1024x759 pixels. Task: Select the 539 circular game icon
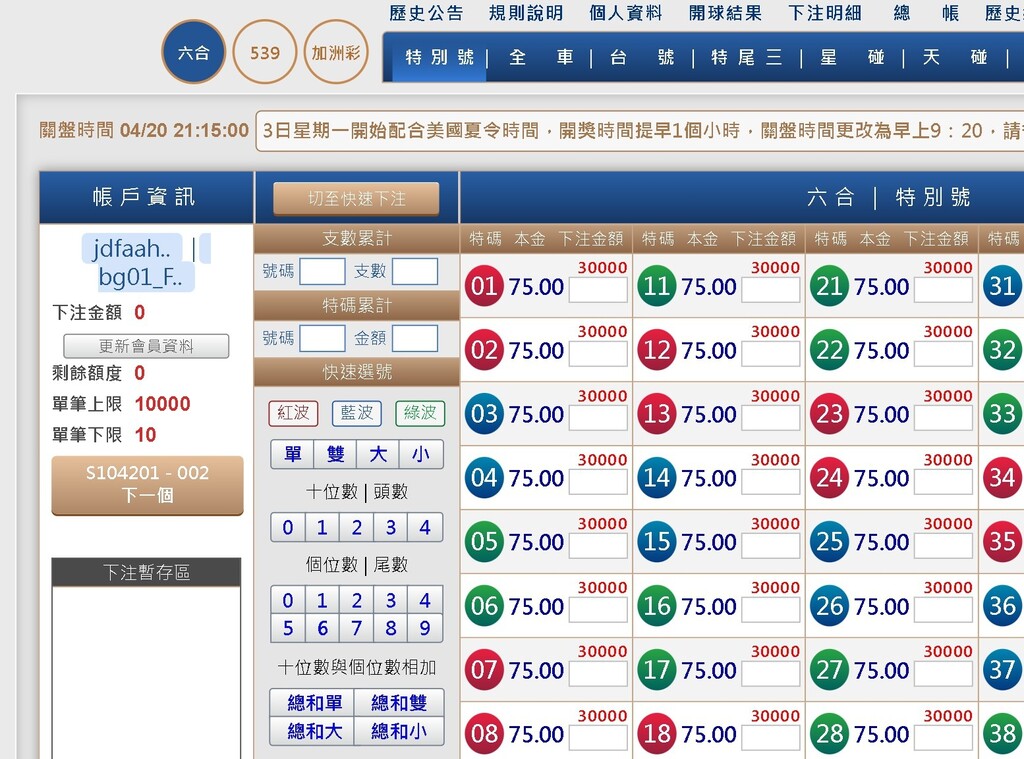point(264,52)
